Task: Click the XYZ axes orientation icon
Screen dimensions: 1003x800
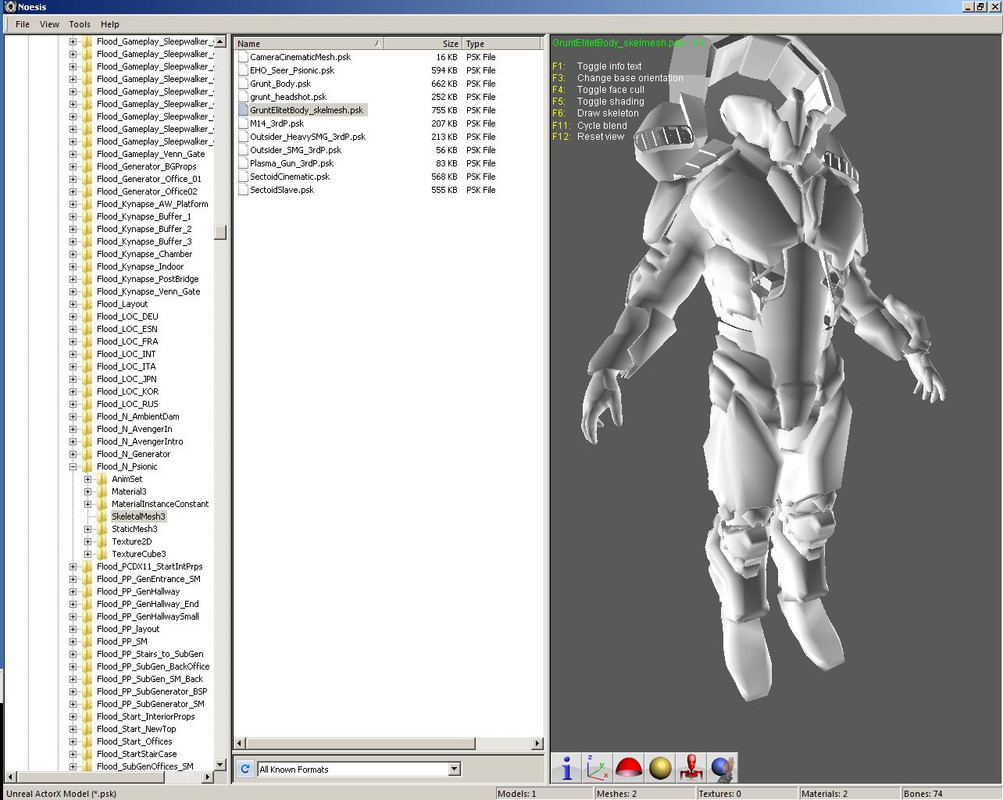Action: (597, 768)
